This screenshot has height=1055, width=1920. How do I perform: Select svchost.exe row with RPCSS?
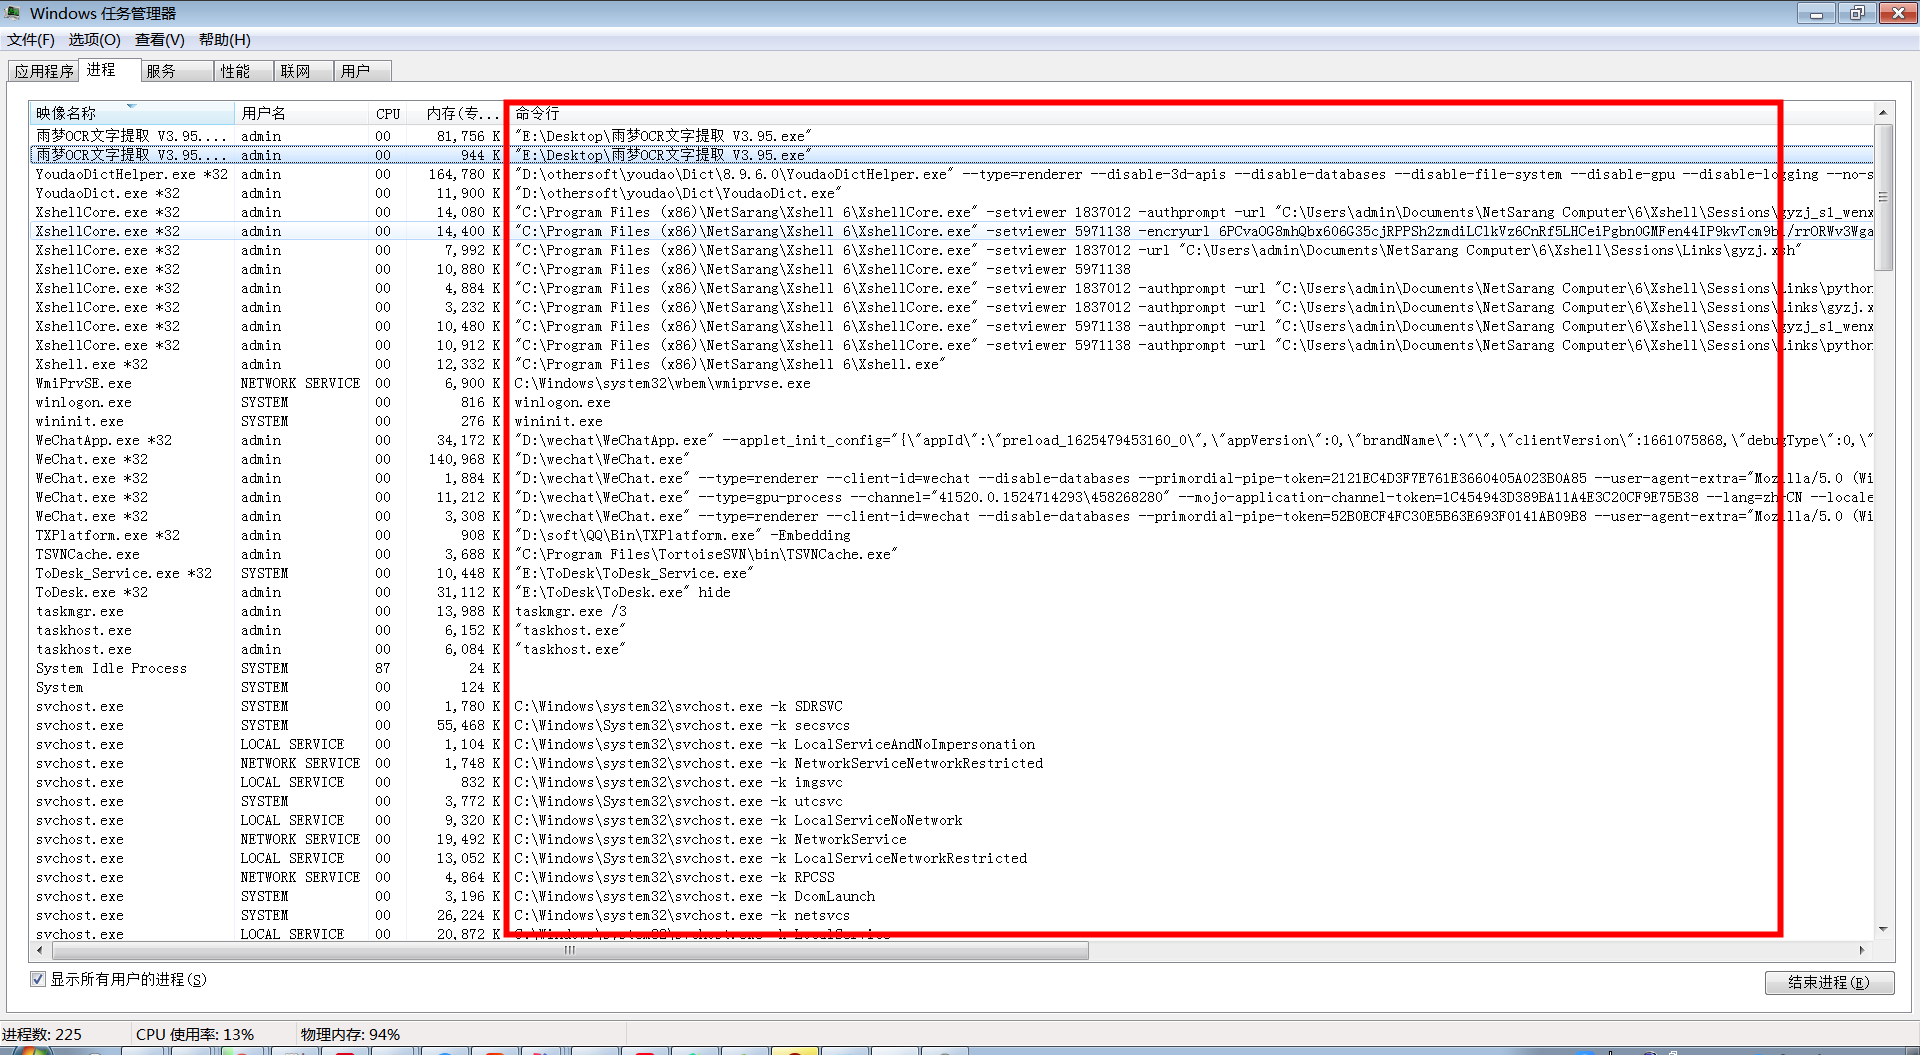[952, 877]
